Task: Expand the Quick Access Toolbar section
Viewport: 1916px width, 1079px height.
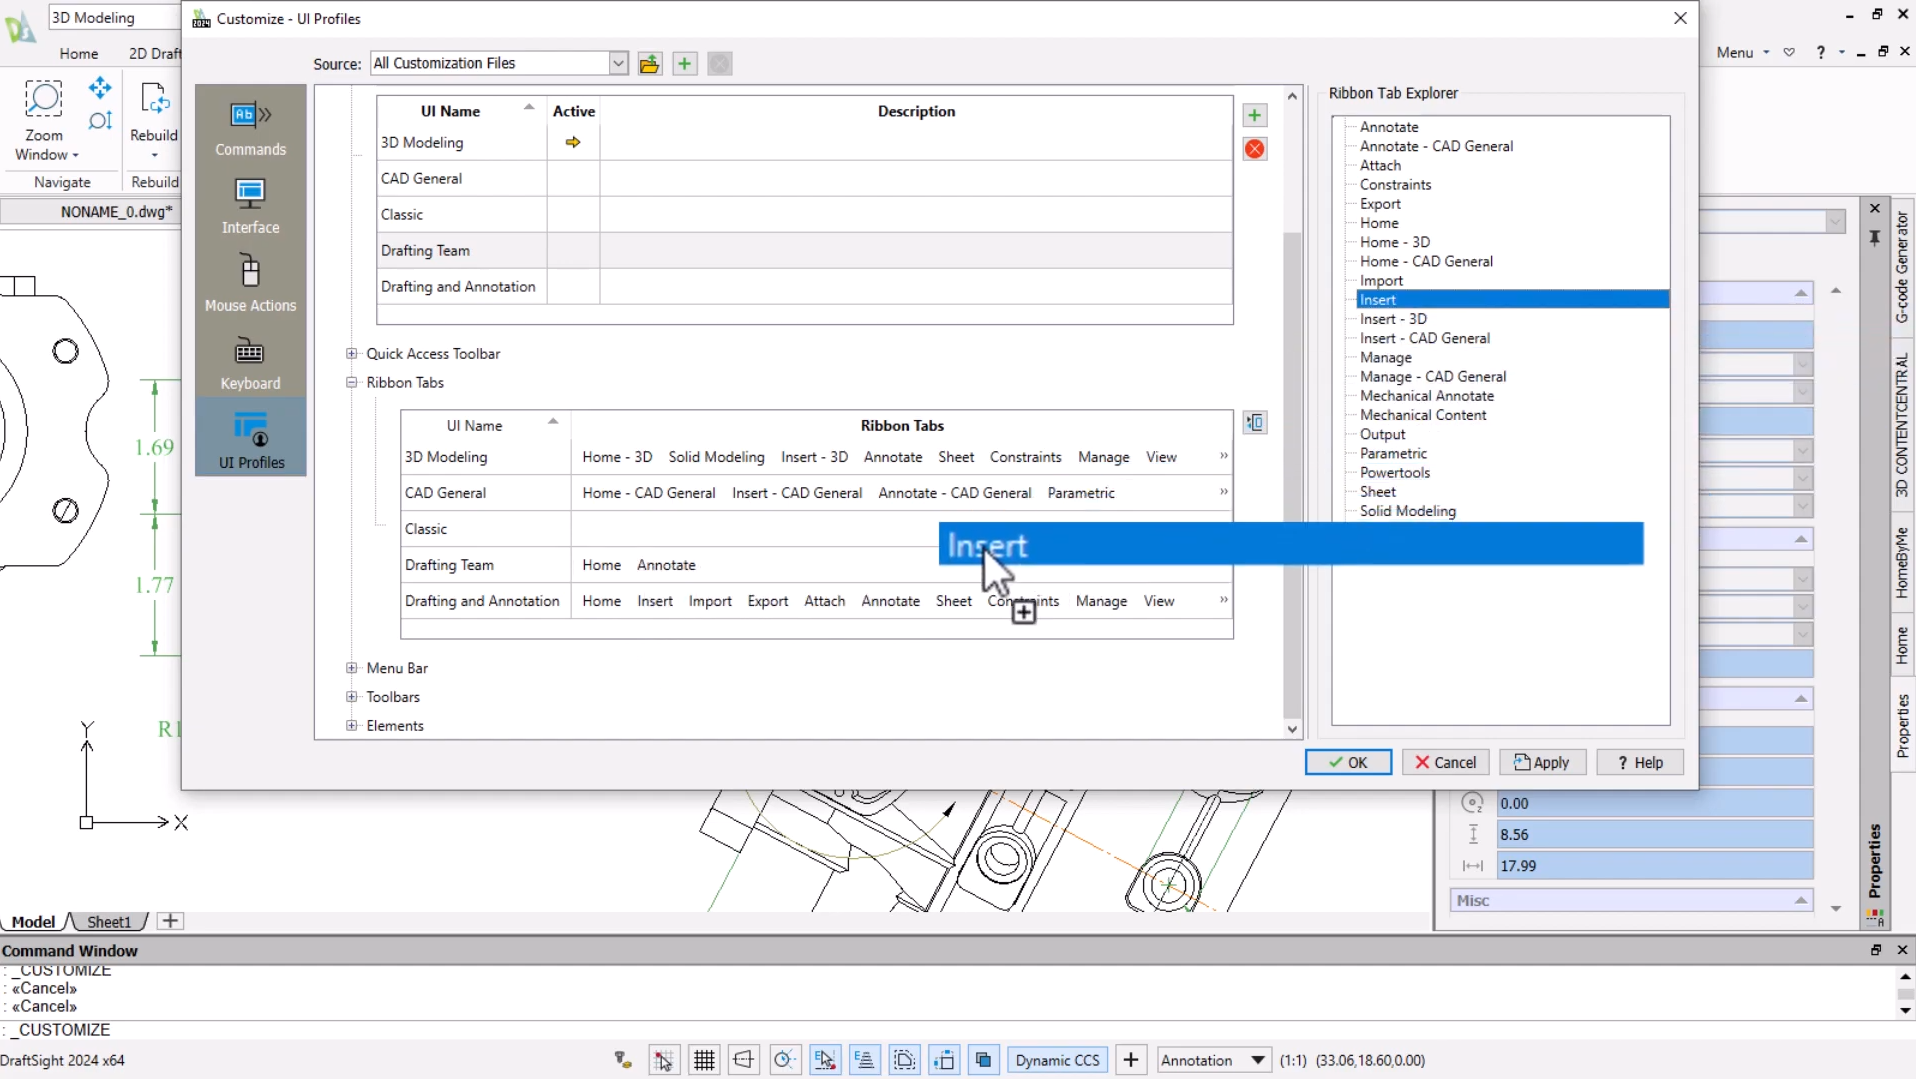Action: pos(352,354)
